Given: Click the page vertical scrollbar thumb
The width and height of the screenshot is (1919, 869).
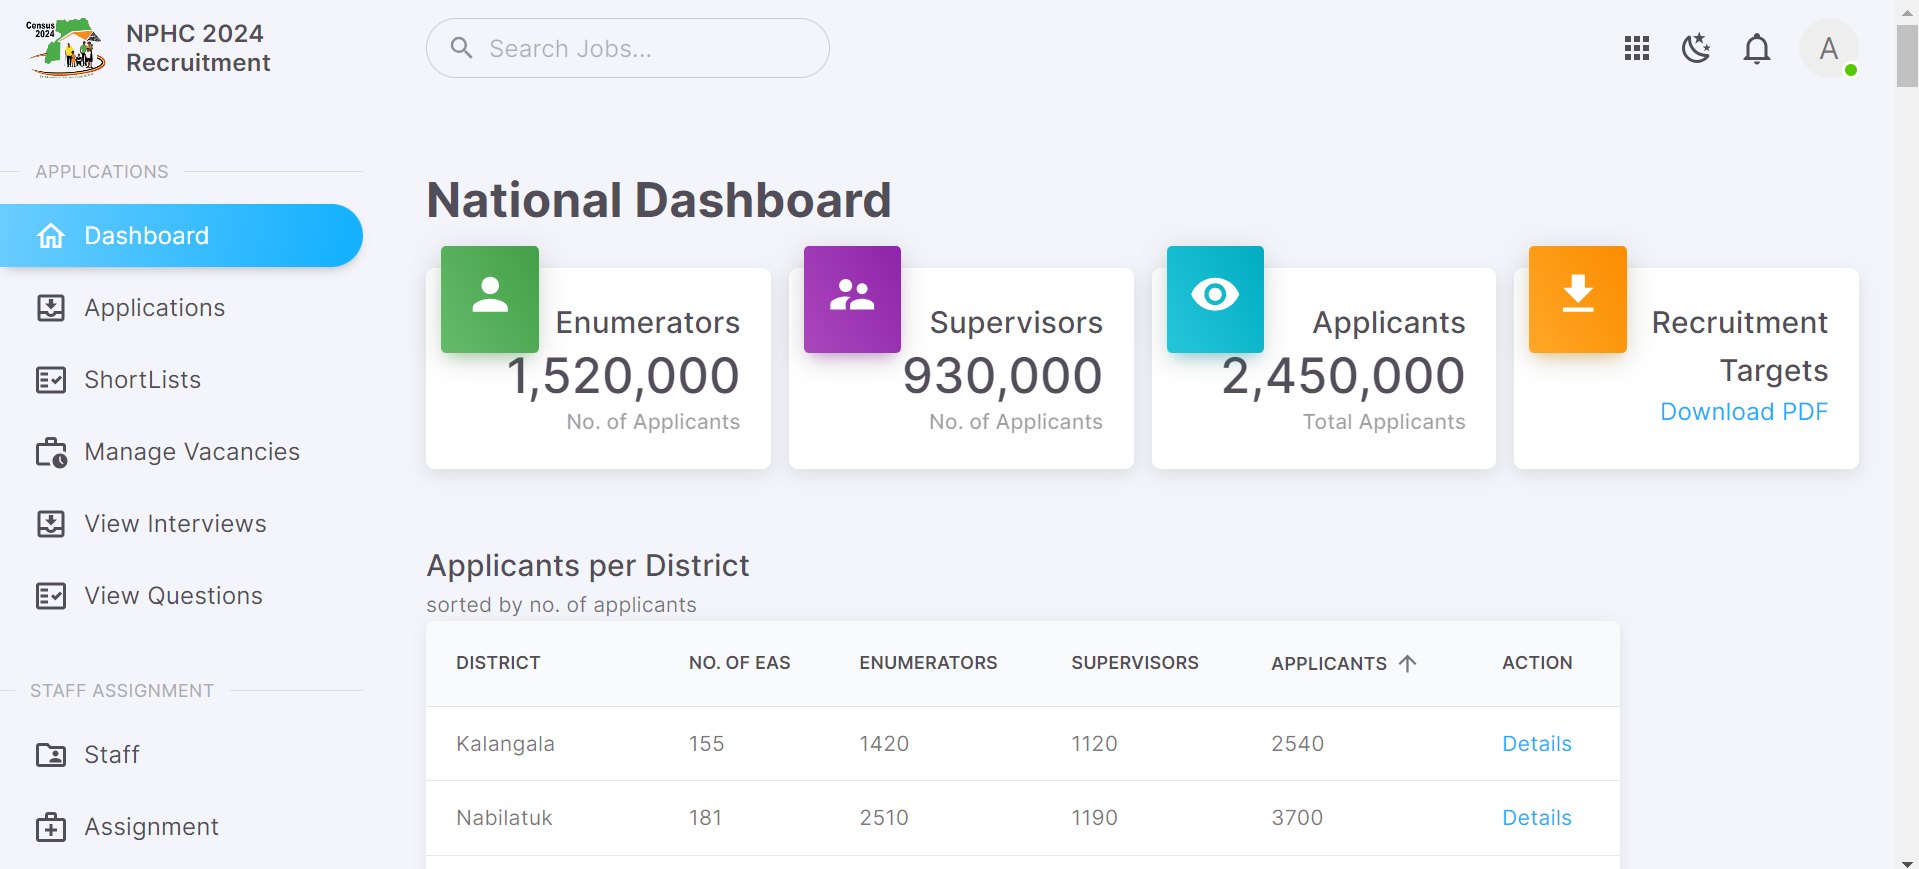Looking at the screenshot, I should pos(1908,56).
